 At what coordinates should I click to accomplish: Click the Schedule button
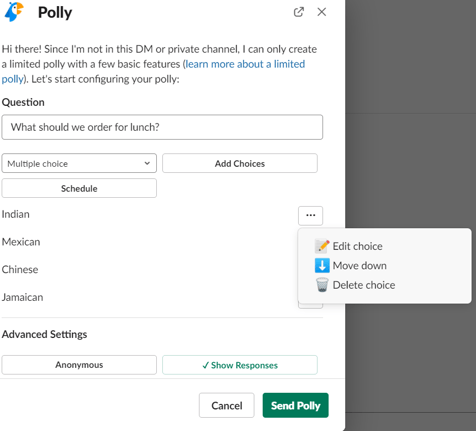point(79,188)
